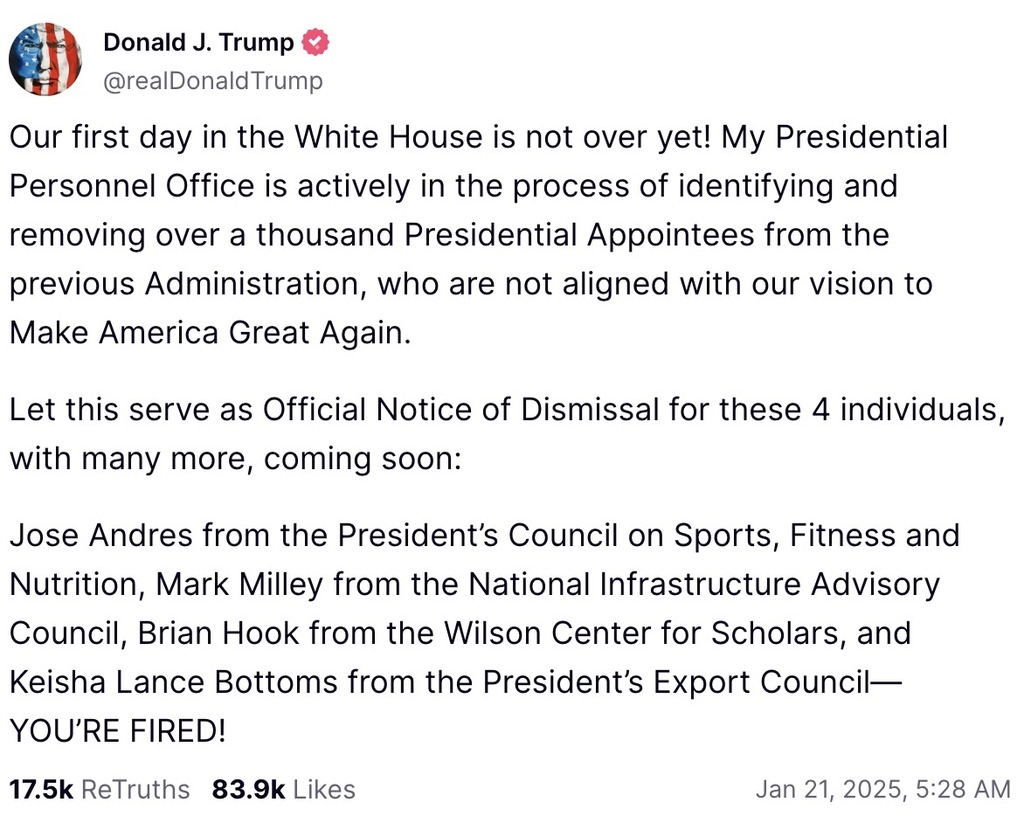1024x829 pixels.
Task: Click the "Make America Great Again." phrase
Action: pyautogui.click(x=210, y=333)
